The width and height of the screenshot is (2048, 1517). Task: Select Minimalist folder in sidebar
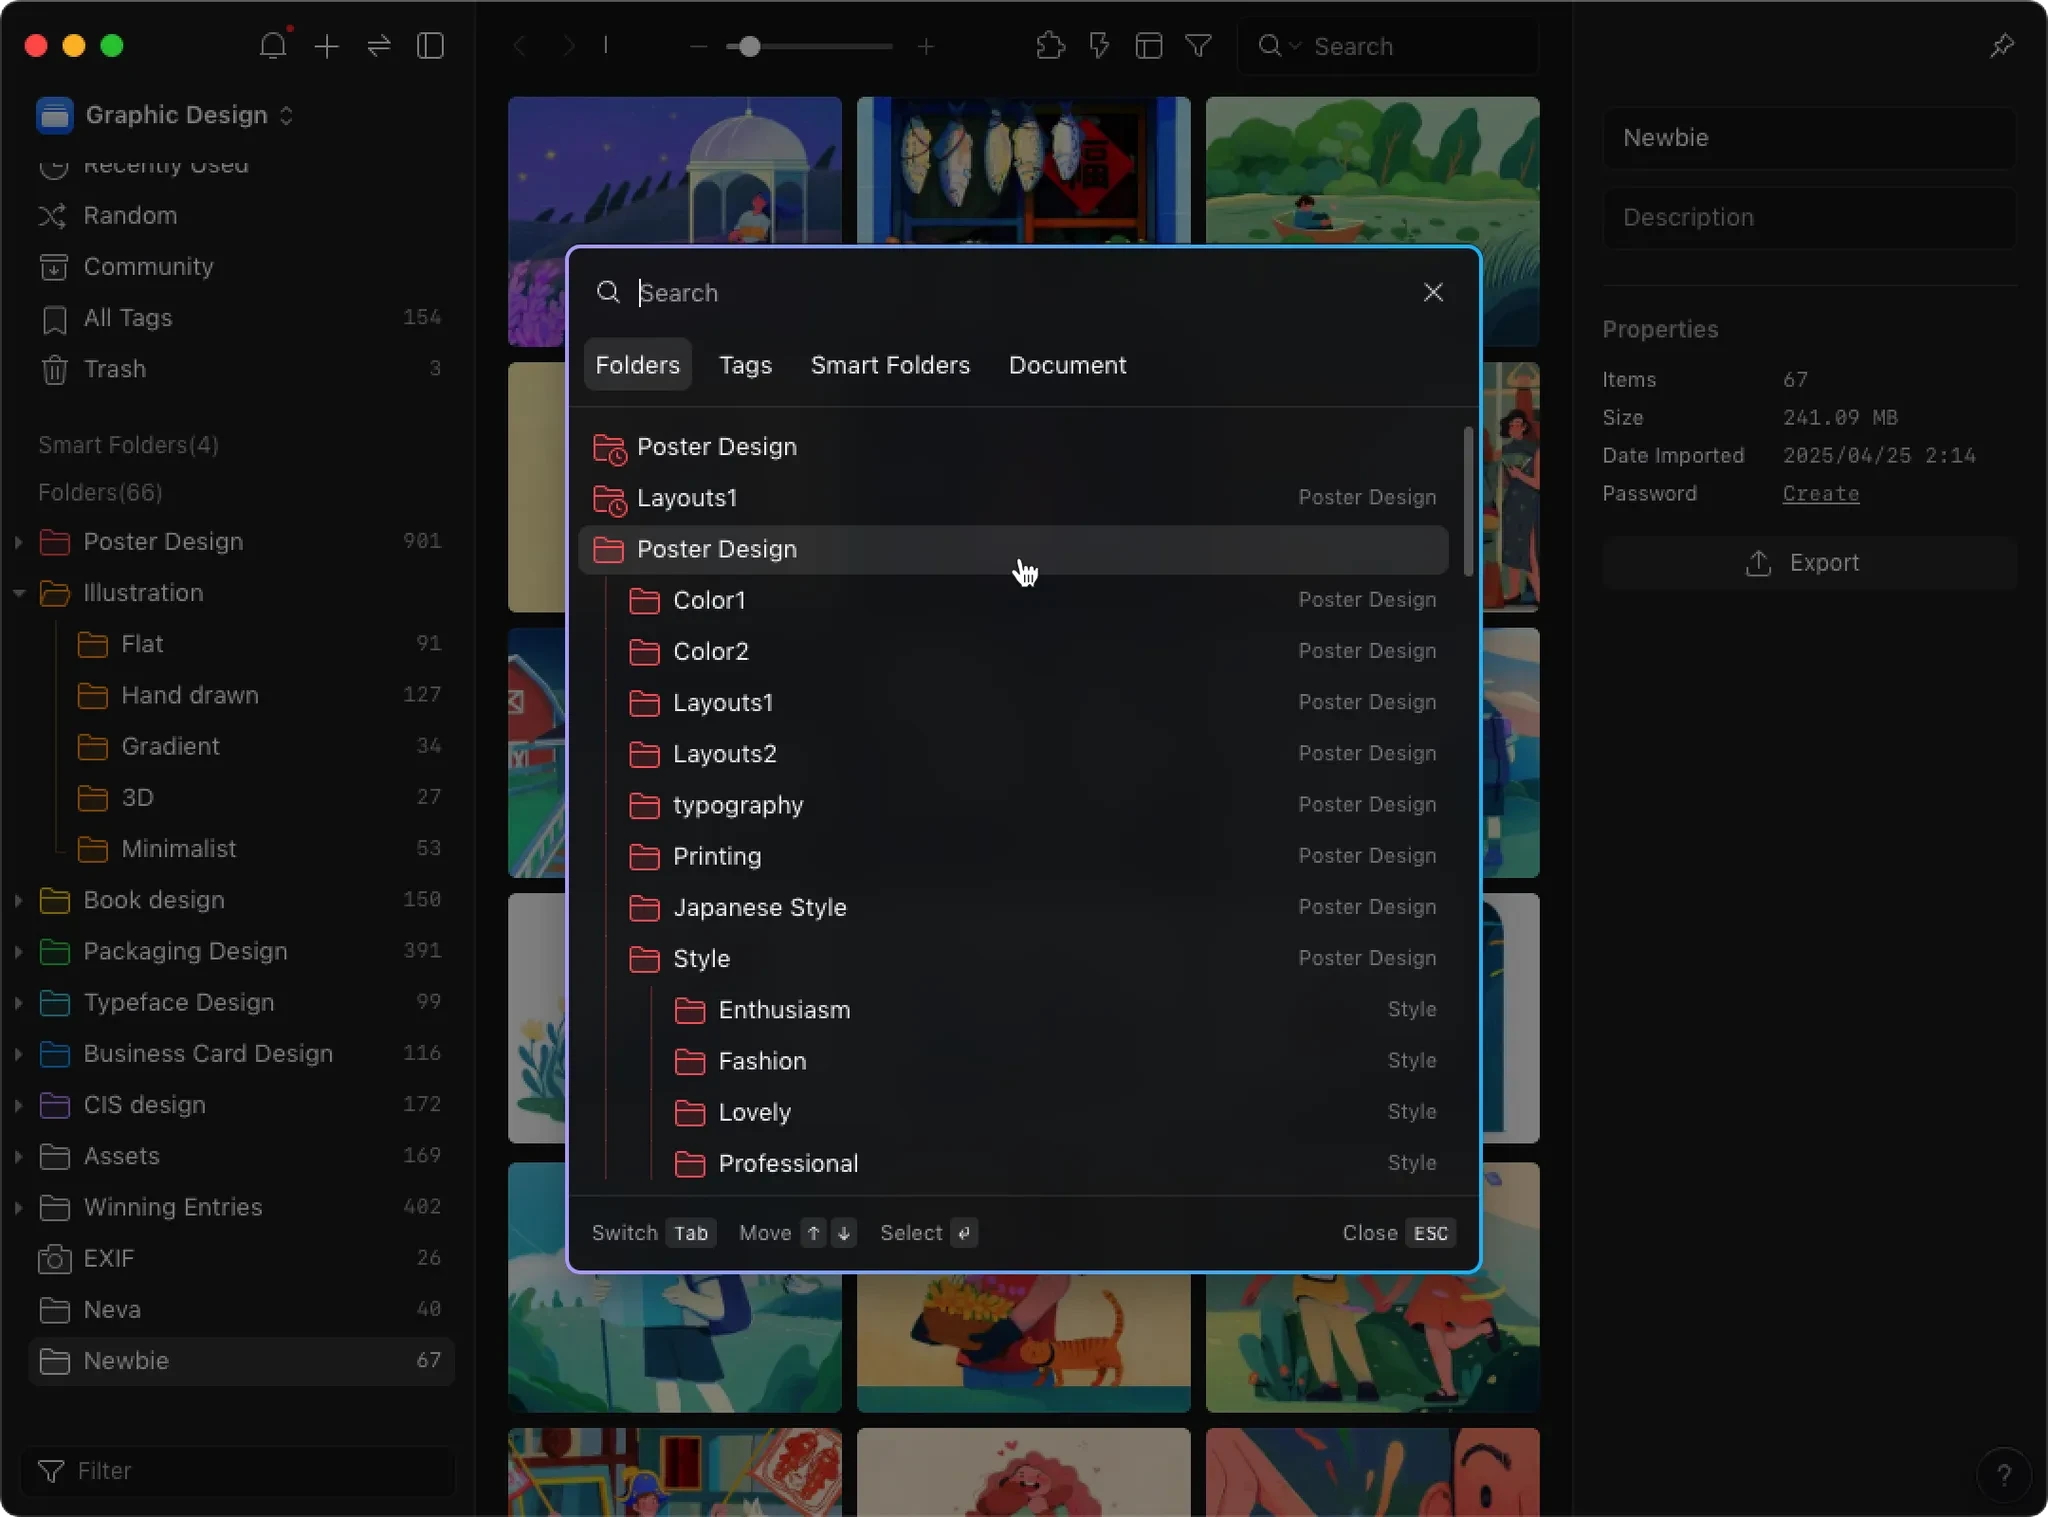click(x=241, y=849)
